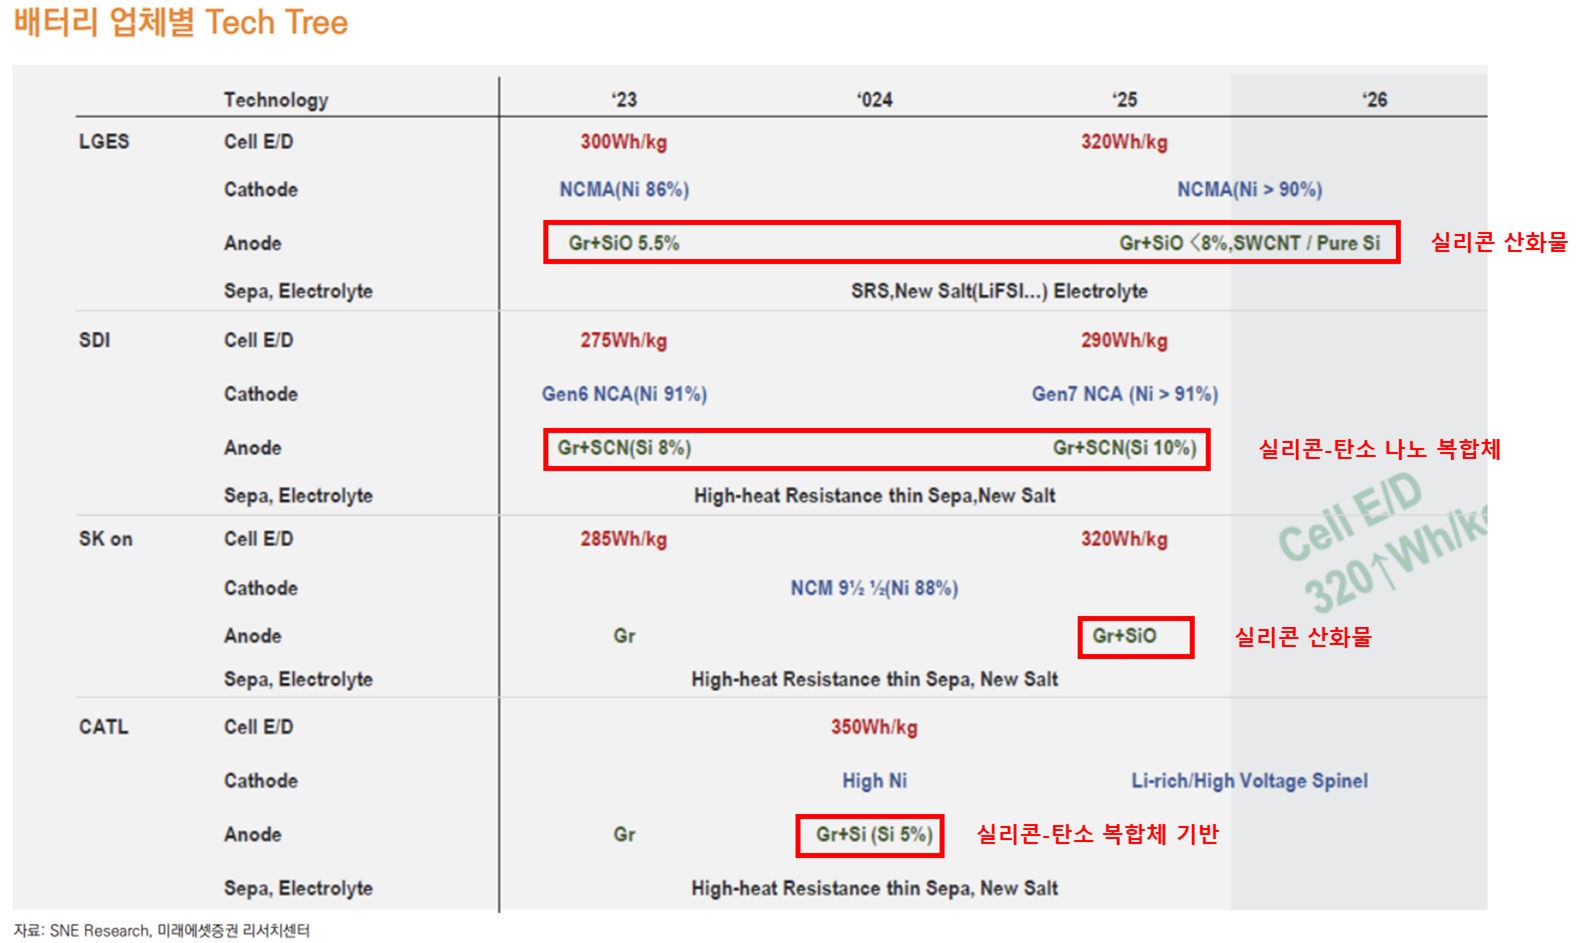This screenshot has height=943, width=1586.
Task: Click 'Sepa, Electrolyte' in the LGES section
Action: [x=298, y=292]
